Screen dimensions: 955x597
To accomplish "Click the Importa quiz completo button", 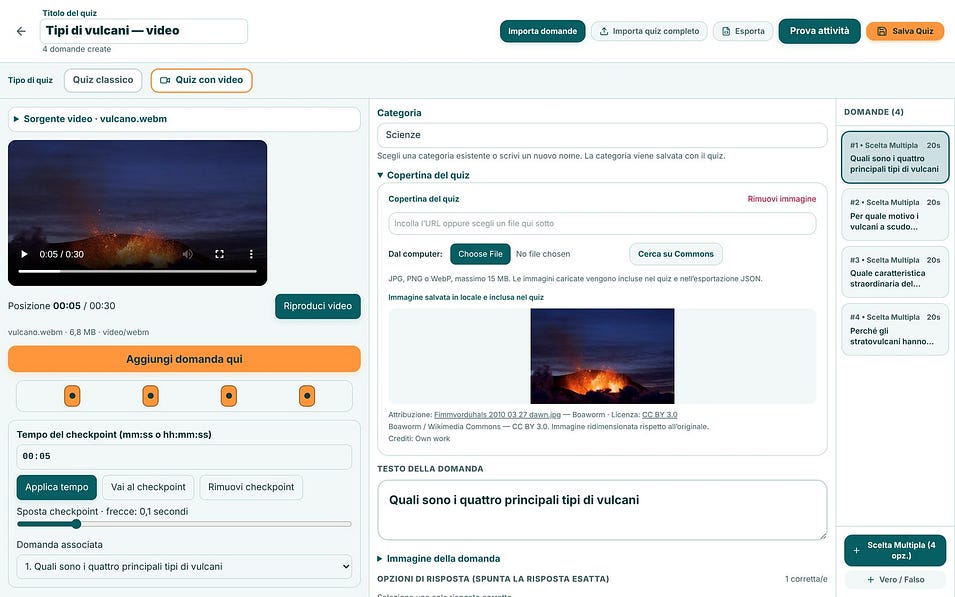I will coord(649,31).
